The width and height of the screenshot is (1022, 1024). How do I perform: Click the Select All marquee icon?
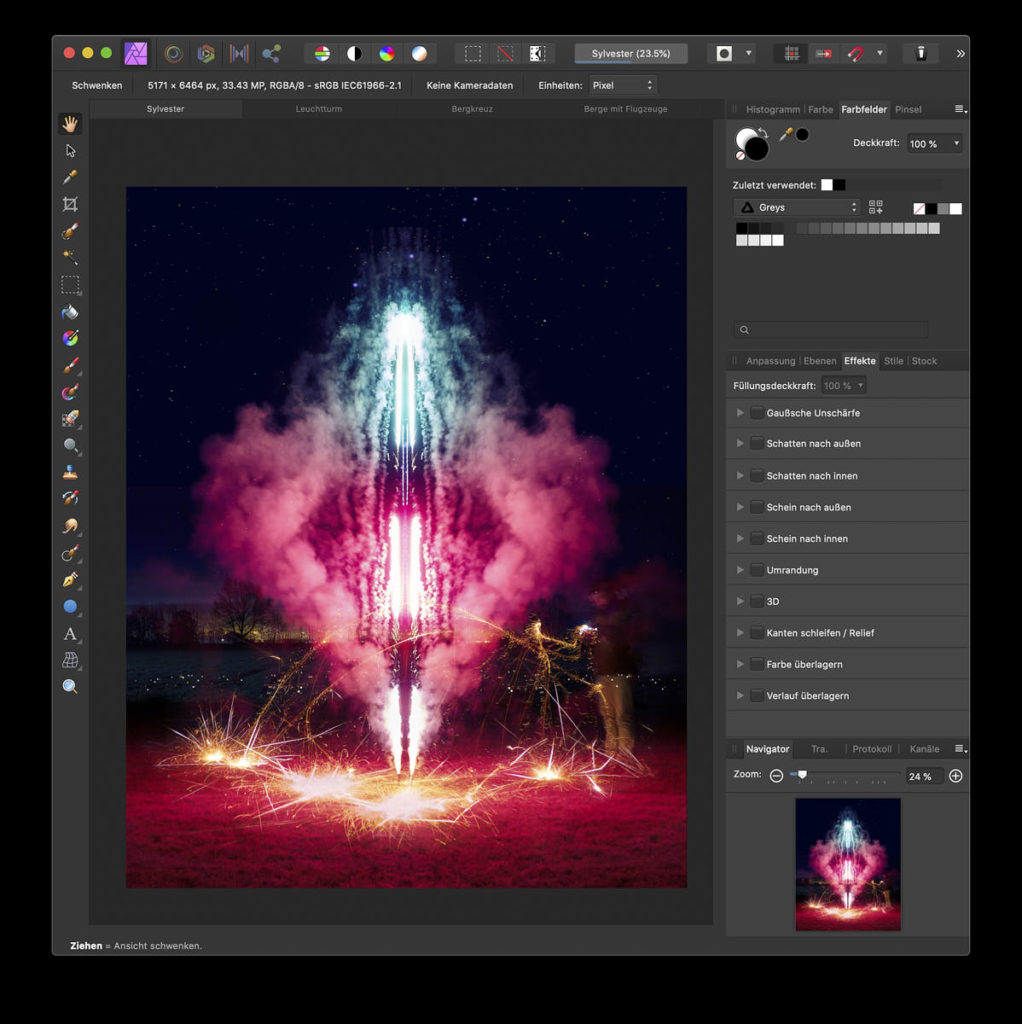pyautogui.click(x=473, y=54)
